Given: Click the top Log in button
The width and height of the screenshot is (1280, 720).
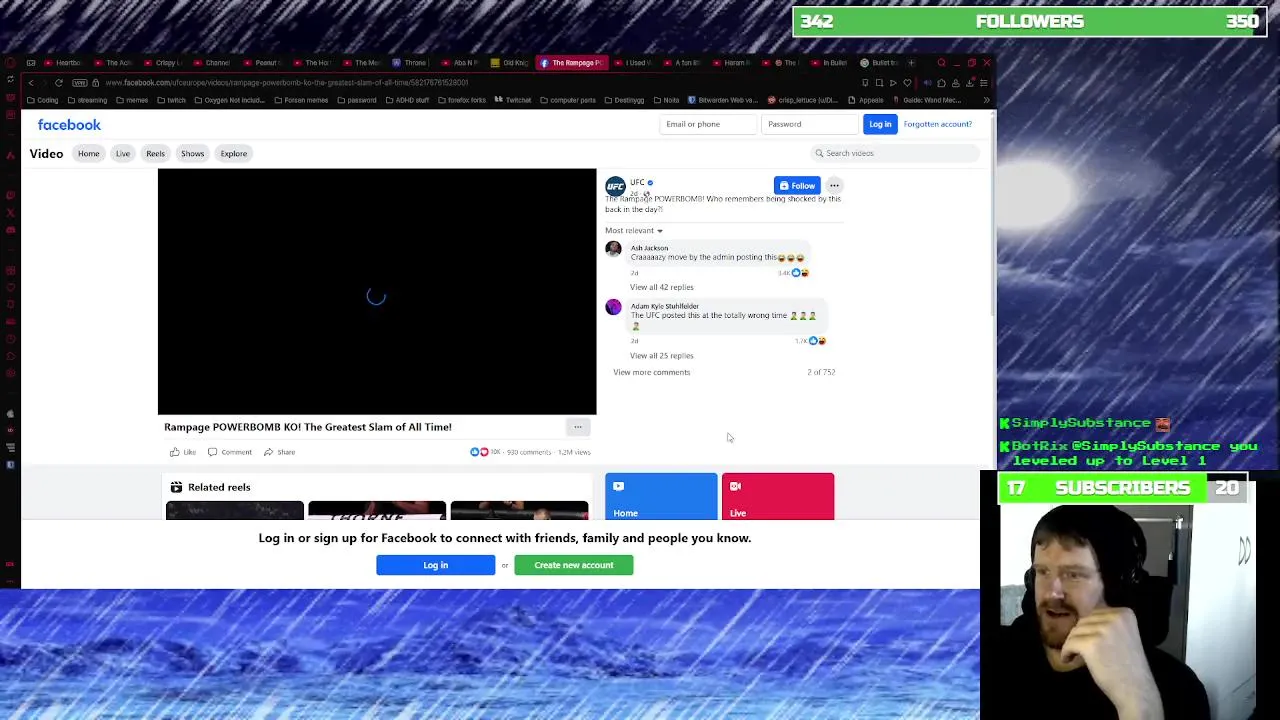Looking at the screenshot, I should click(880, 124).
